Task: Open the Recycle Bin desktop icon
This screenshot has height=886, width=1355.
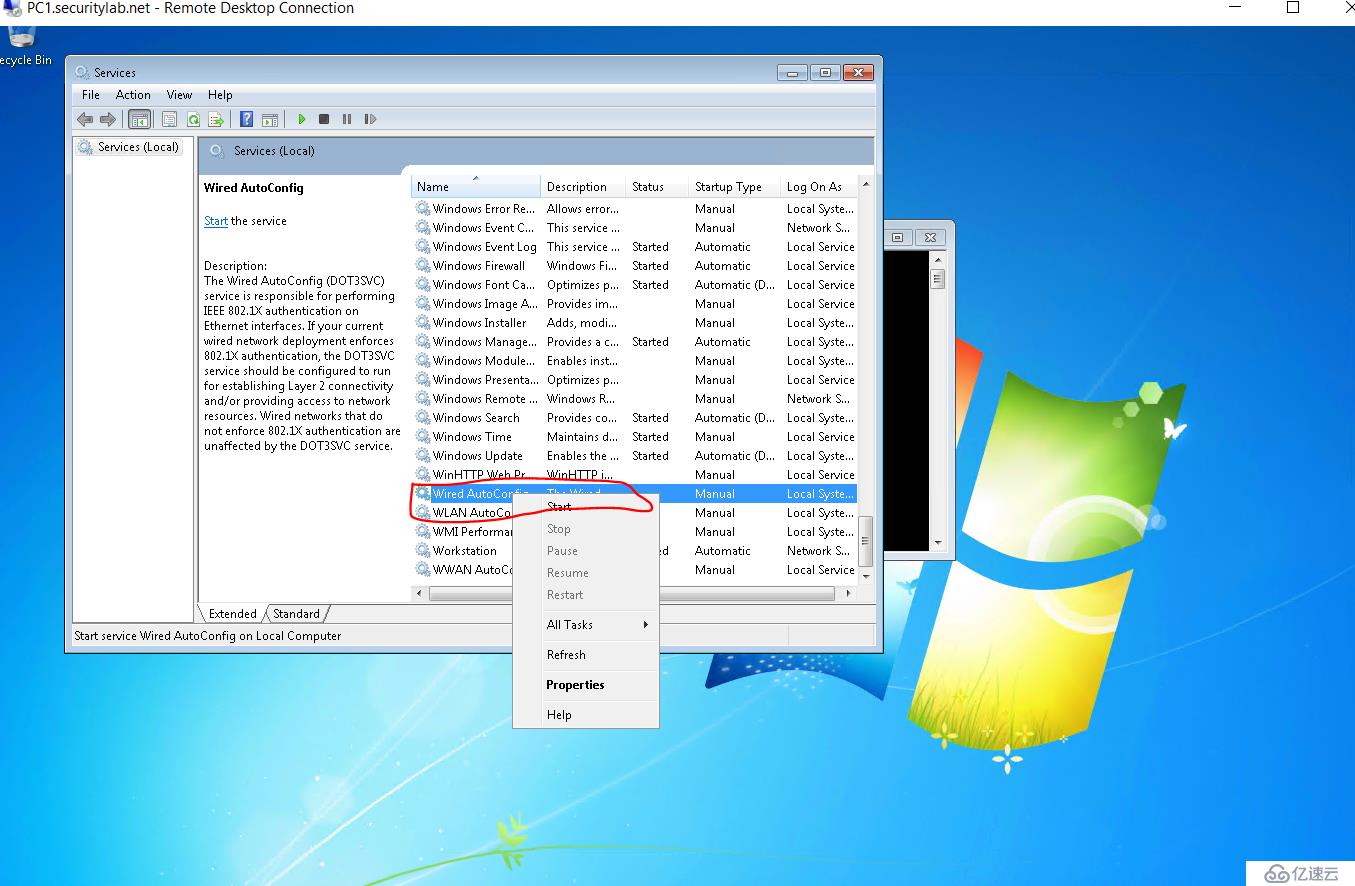Action: (x=22, y=40)
